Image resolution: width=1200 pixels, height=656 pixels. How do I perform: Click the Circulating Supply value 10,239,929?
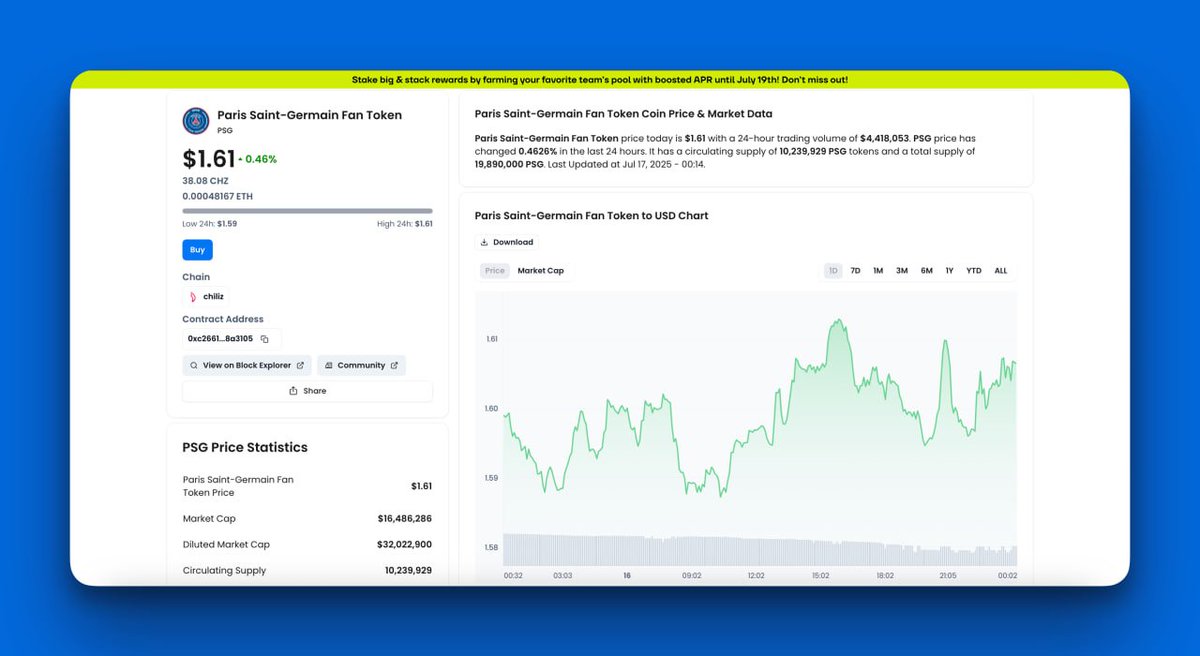pos(408,570)
